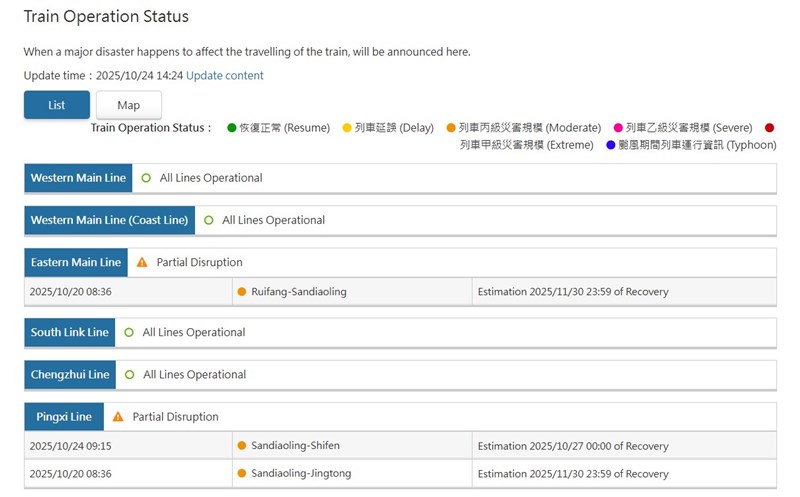Click orange dot next to Sandiaoling-Jingtong
The width and height of the screenshot is (800, 497).
click(242, 474)
